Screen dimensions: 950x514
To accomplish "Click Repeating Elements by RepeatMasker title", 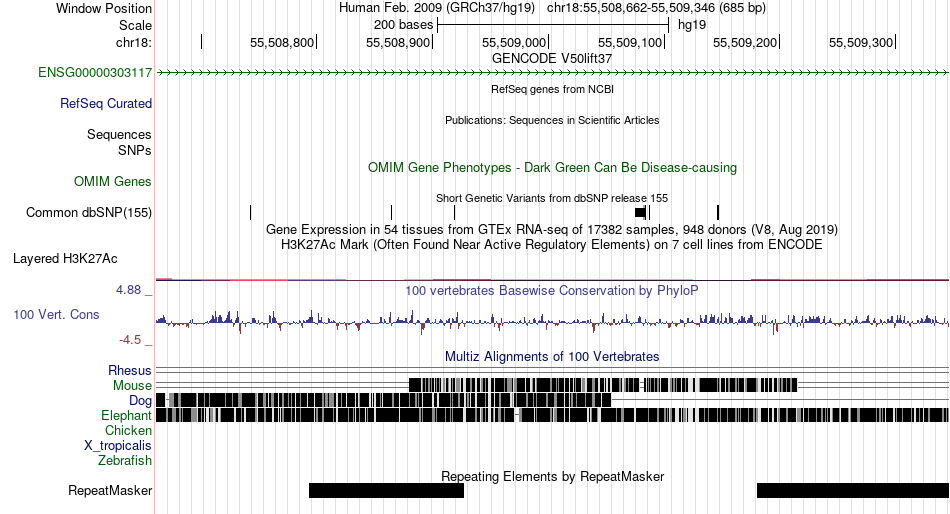I will coord(552,476).
